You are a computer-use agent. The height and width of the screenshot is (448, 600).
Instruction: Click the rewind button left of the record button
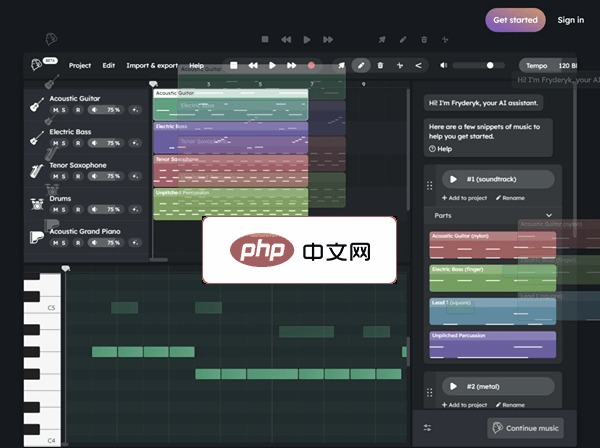point(253,65)
